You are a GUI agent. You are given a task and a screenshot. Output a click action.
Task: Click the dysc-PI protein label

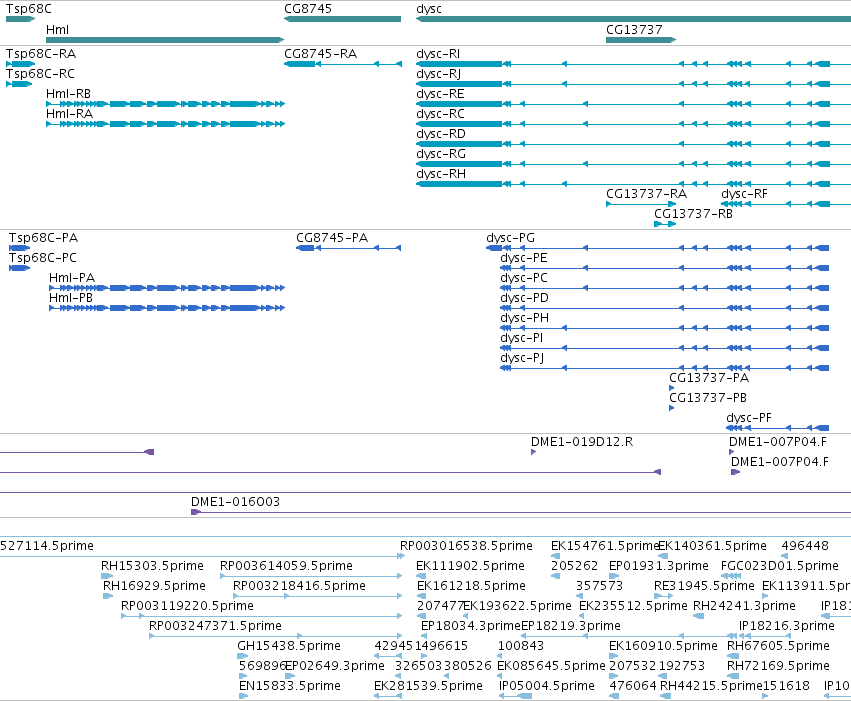522,338
